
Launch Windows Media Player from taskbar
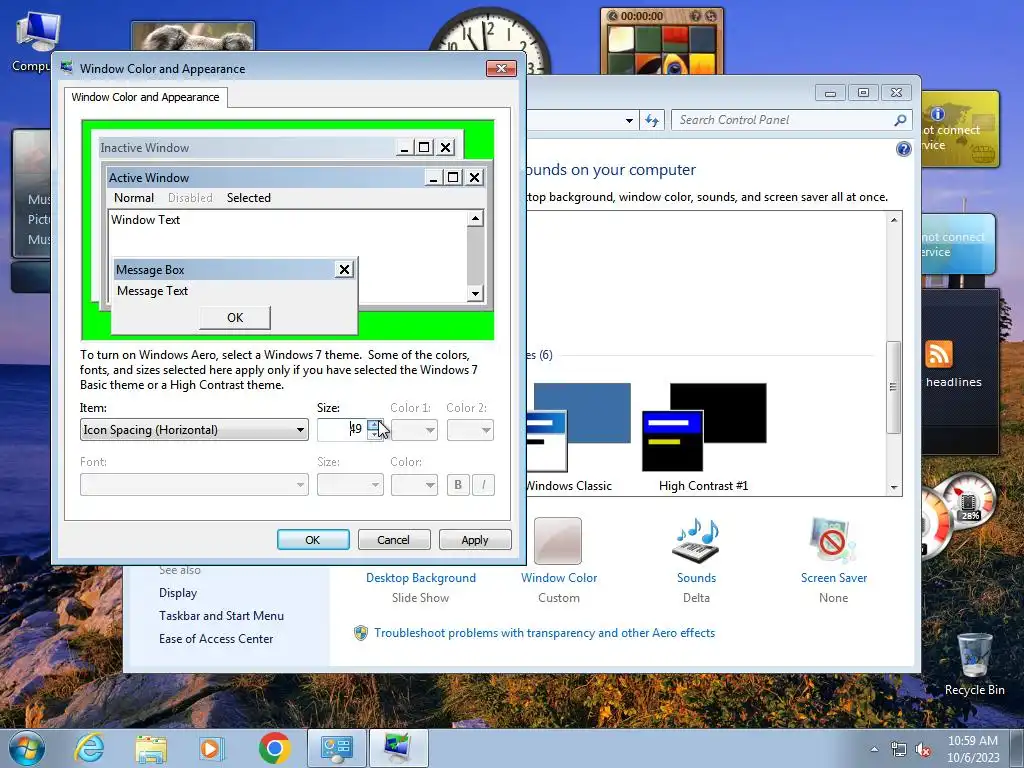211,749
